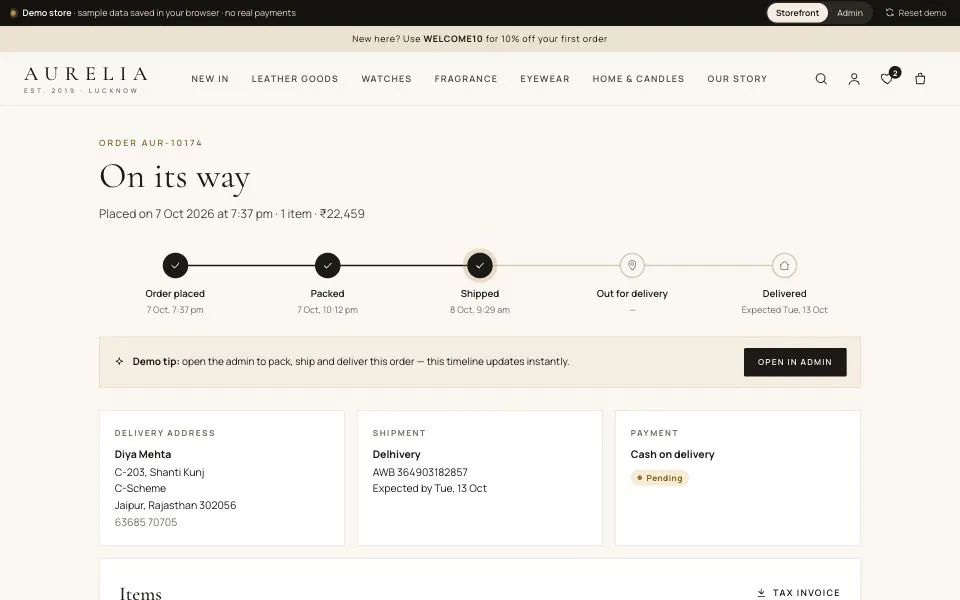Image resolution: width=960 pixels, height=600 pixels.
Task: Click the Packed checkmark step
Action: click(x=328, y=266)
